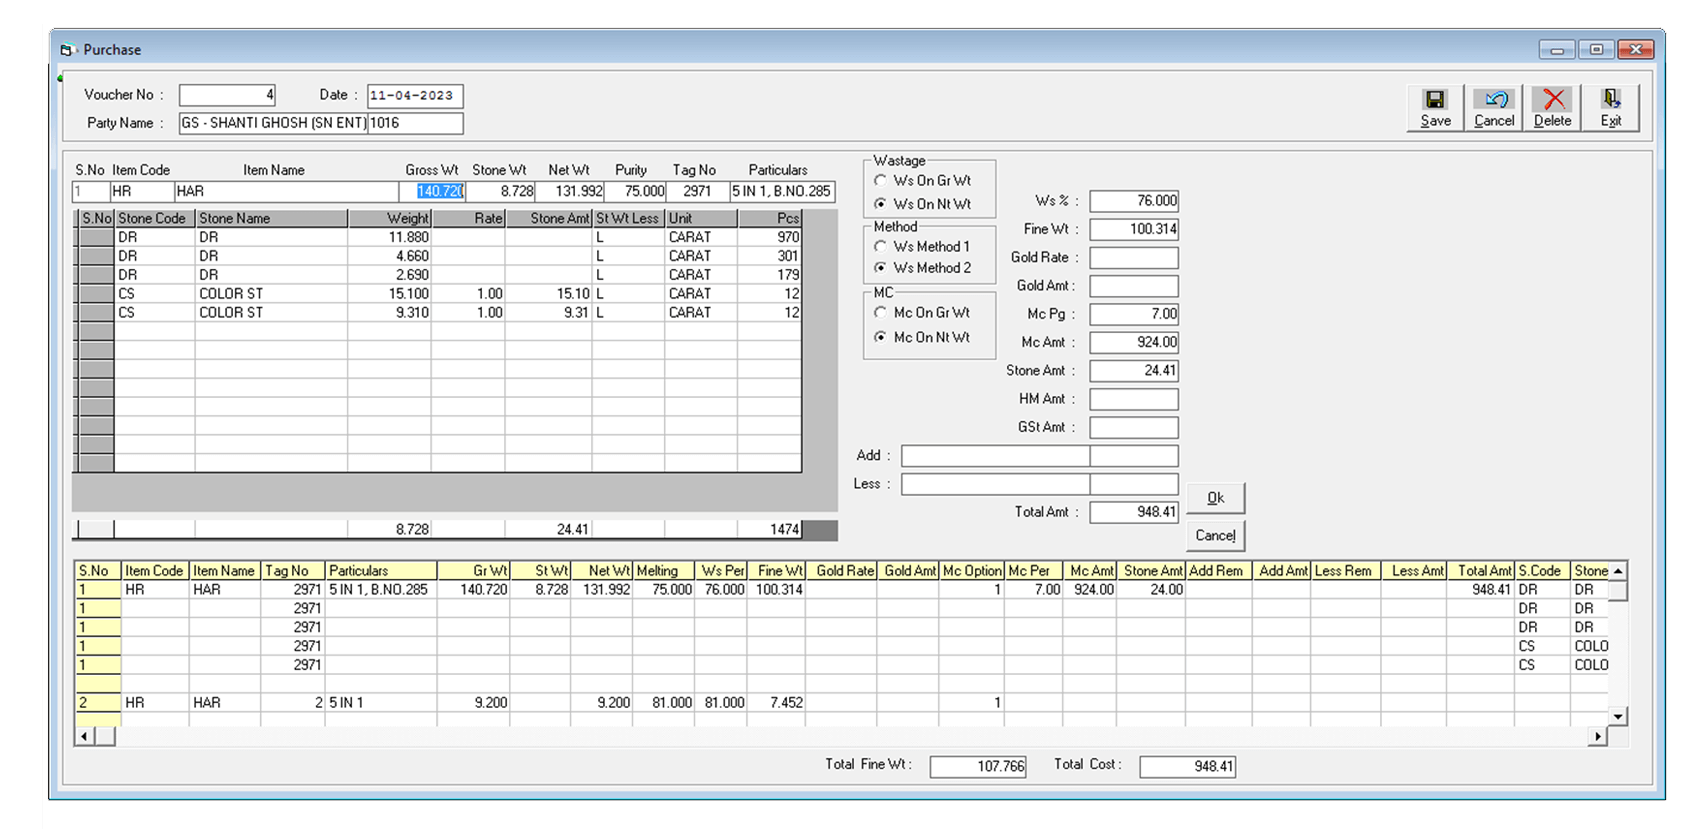This screenshot has width=1706, height=831.
Task: Click St Wt Less column header
Action: pyautogui.click(x=628, y=218)
